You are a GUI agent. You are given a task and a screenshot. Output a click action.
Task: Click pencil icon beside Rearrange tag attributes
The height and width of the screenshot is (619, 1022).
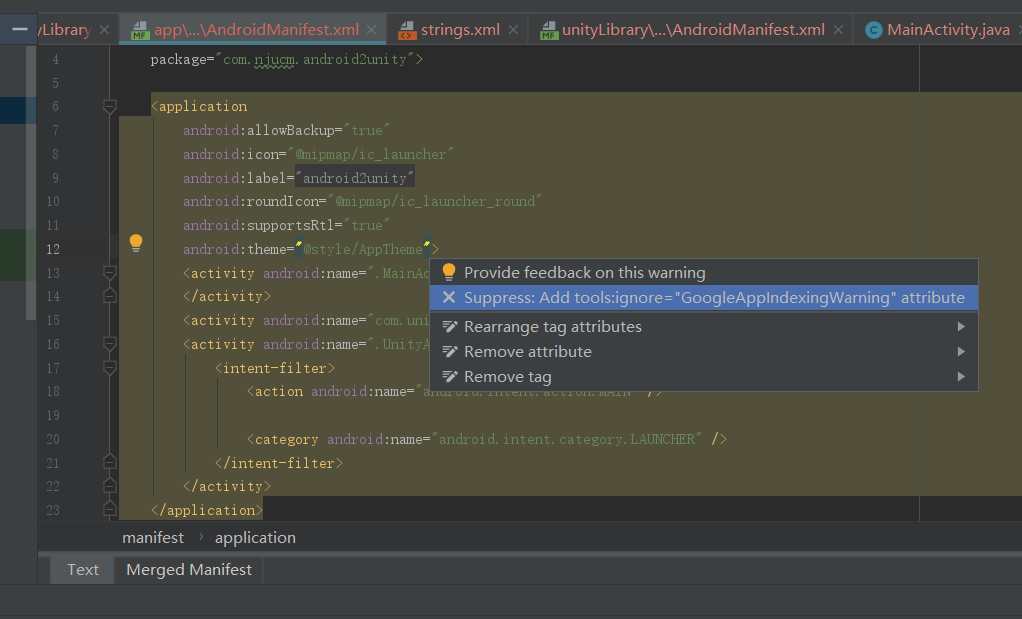[x=450, y=326]
